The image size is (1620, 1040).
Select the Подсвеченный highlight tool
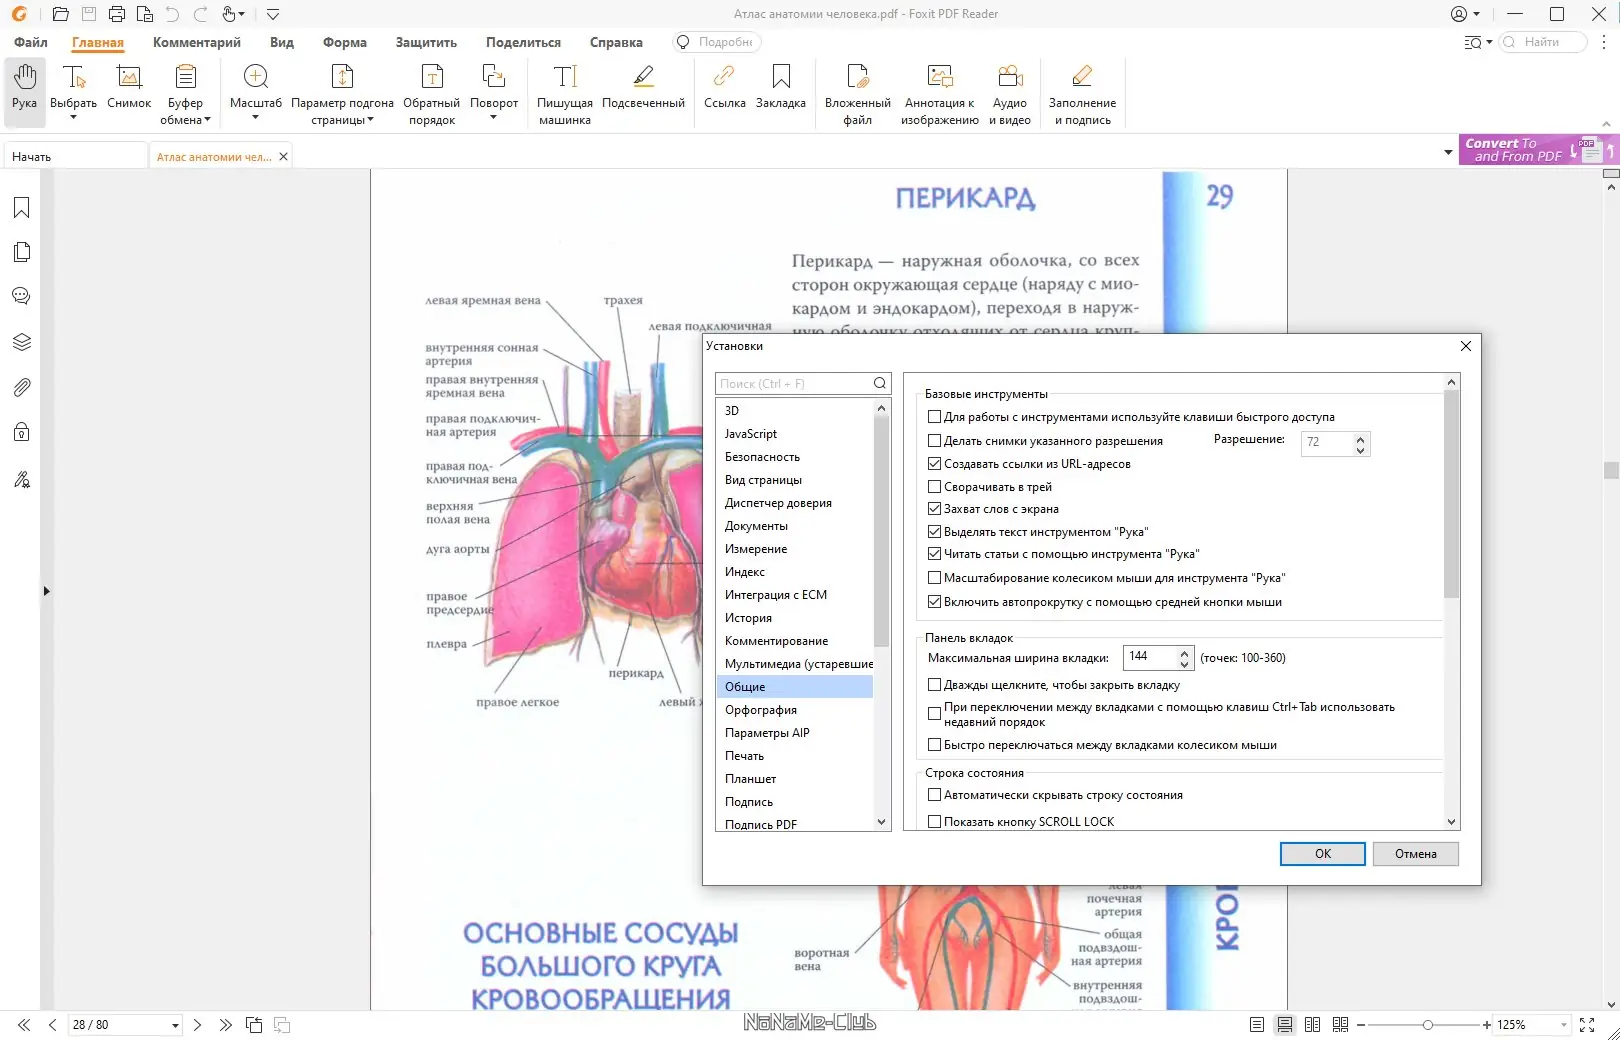coord(643,88)
